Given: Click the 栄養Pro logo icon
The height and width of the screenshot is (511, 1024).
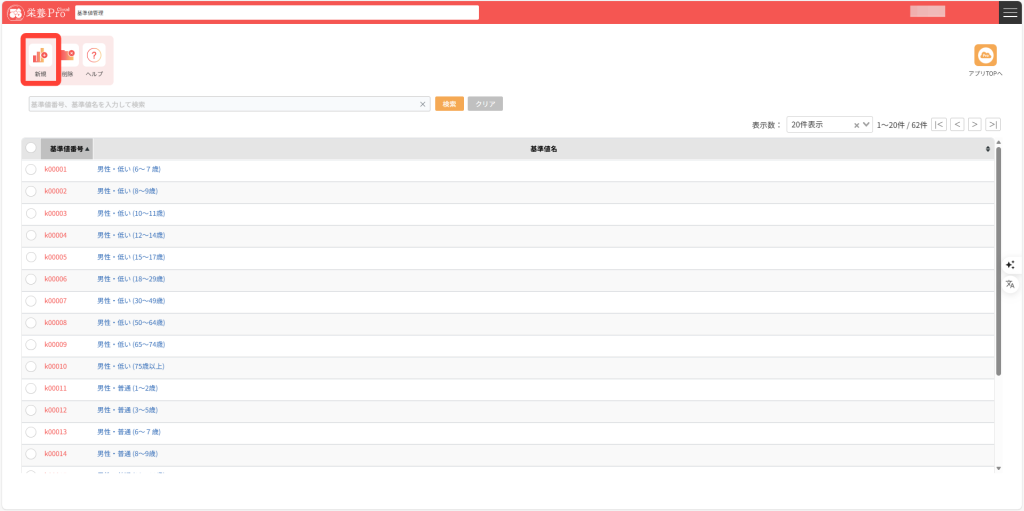Looking at the screenshot, I should [15, 13].
